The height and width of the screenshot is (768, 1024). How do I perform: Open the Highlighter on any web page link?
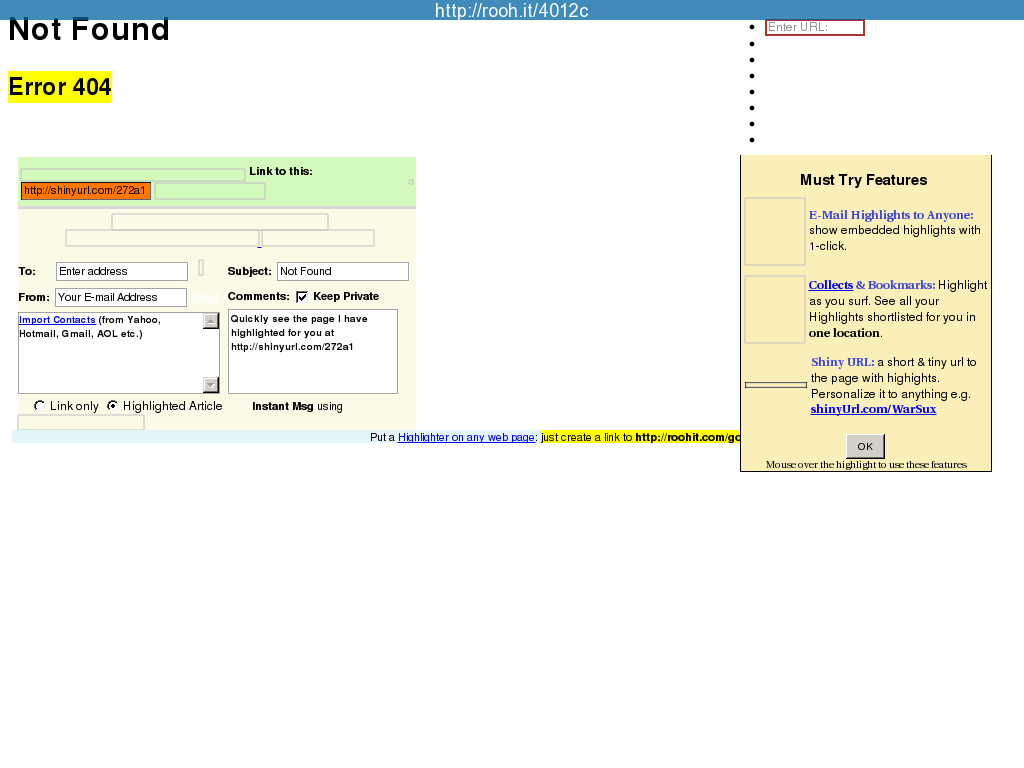466,437
